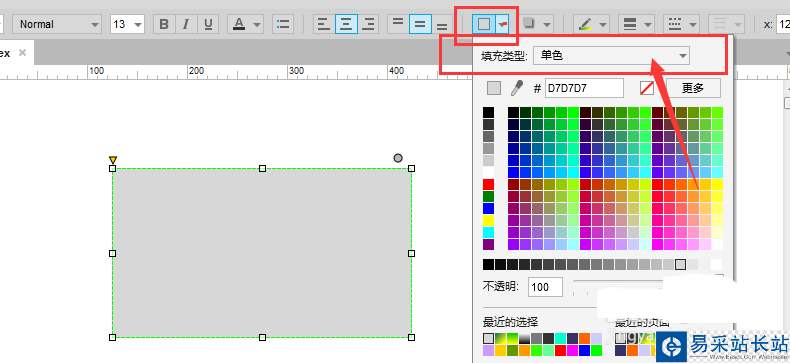The height and width of the screenshot is (363, 790).
Task: Set vertical text alignment to top
Action: (398, 24)
